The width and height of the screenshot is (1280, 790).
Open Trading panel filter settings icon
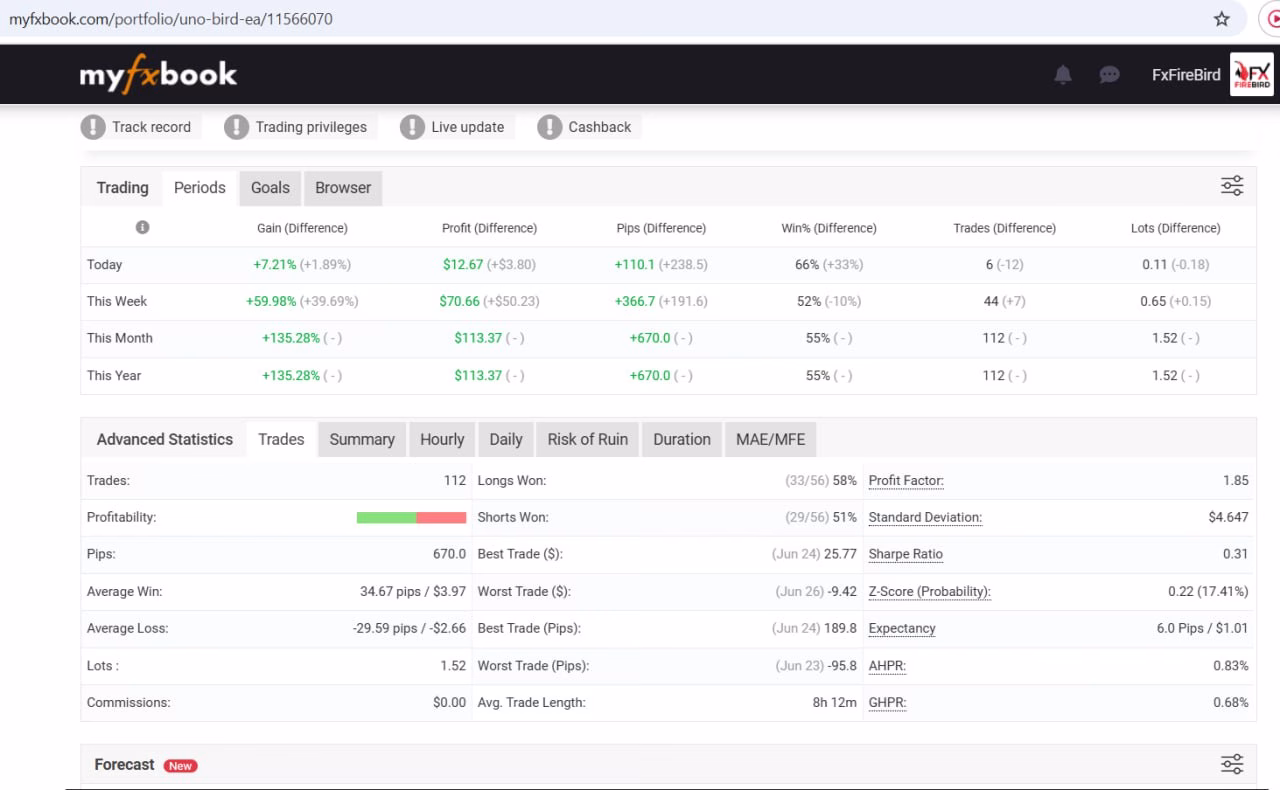click(1232, 186)
